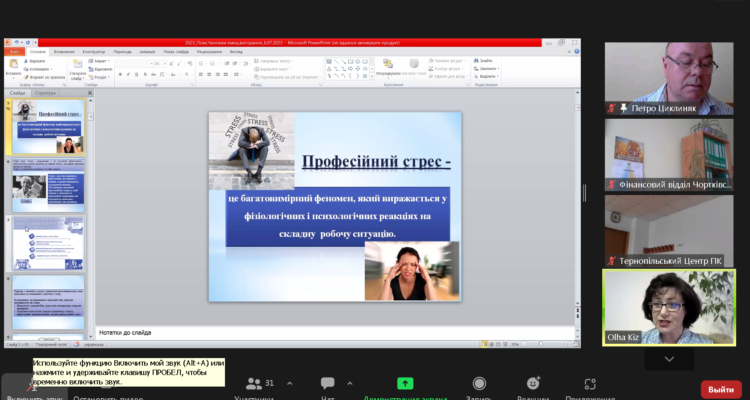Toggle text shadow formatting button
Viewport: 750px width, 400px height.
click(145, 74)
